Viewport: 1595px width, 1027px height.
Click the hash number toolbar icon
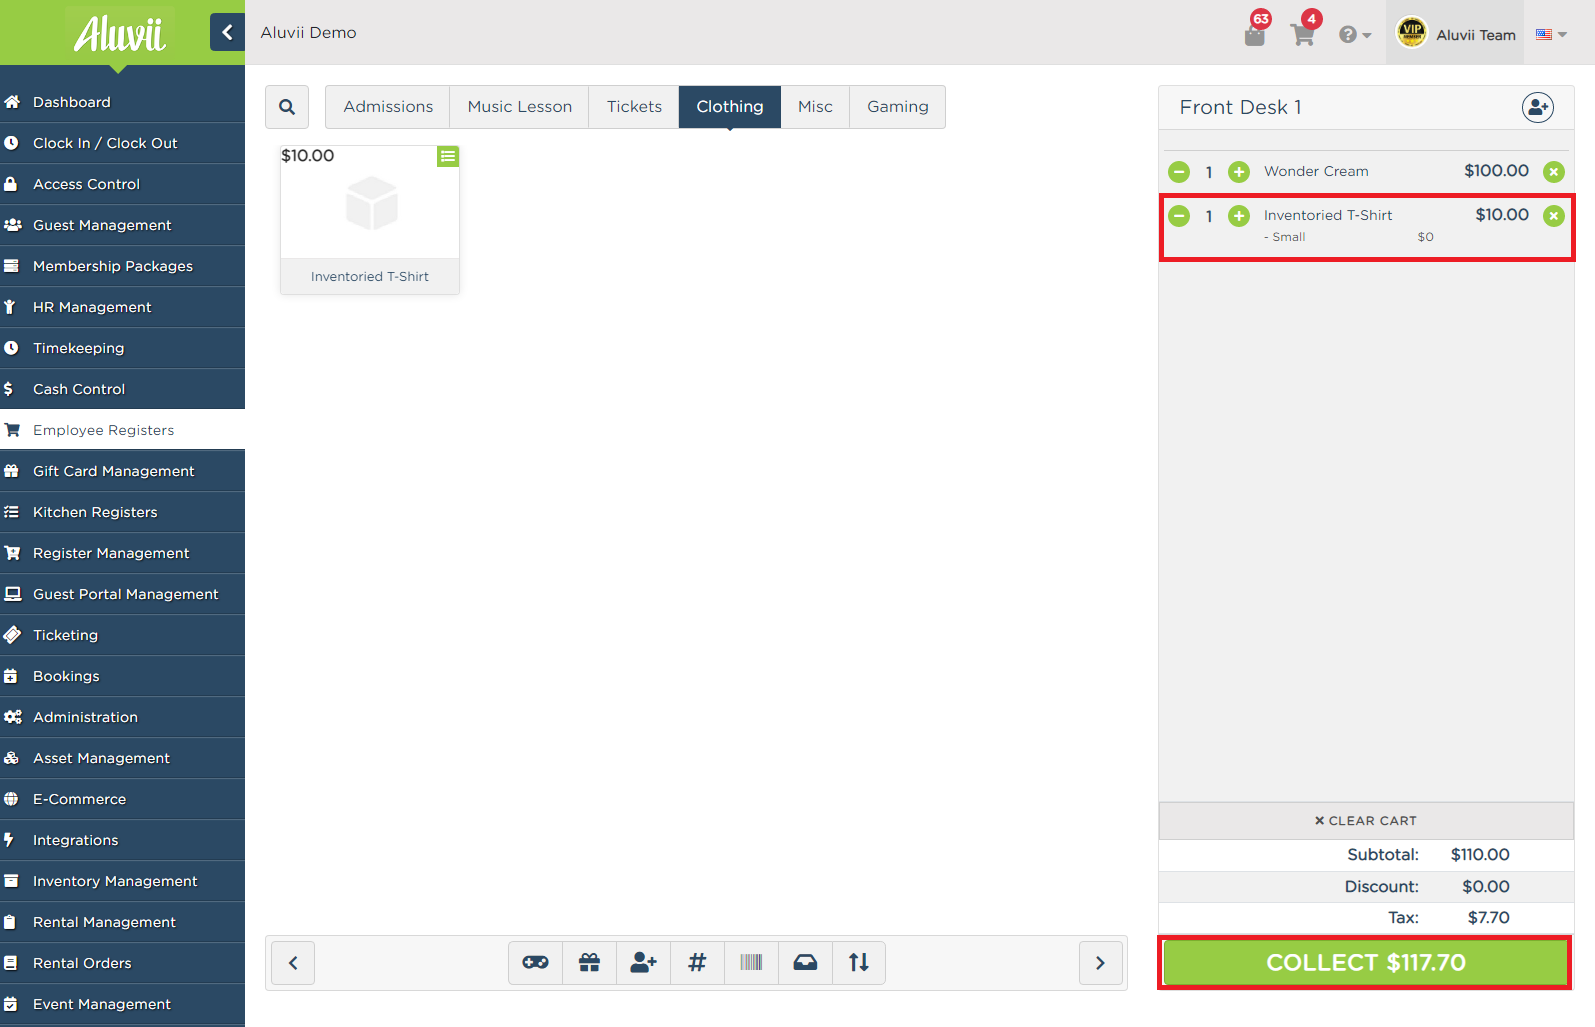pyautogui.click(x=697, y=963)
